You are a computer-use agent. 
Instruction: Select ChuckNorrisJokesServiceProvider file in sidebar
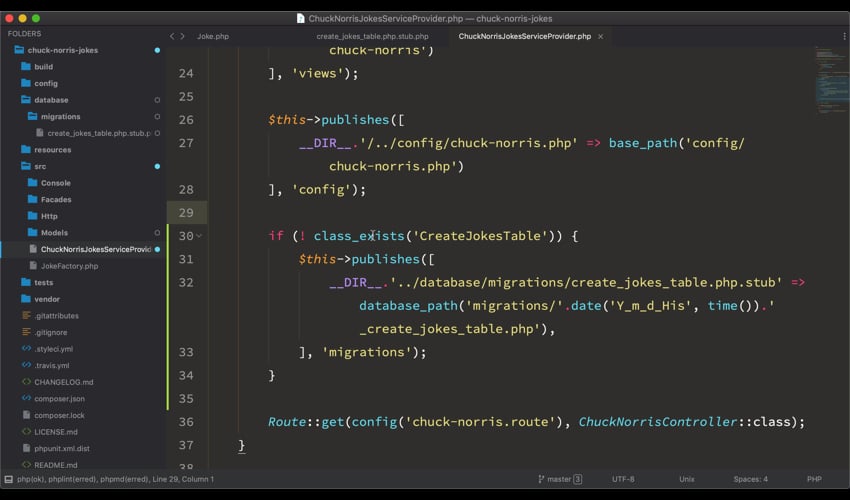[x=95, y=249]
